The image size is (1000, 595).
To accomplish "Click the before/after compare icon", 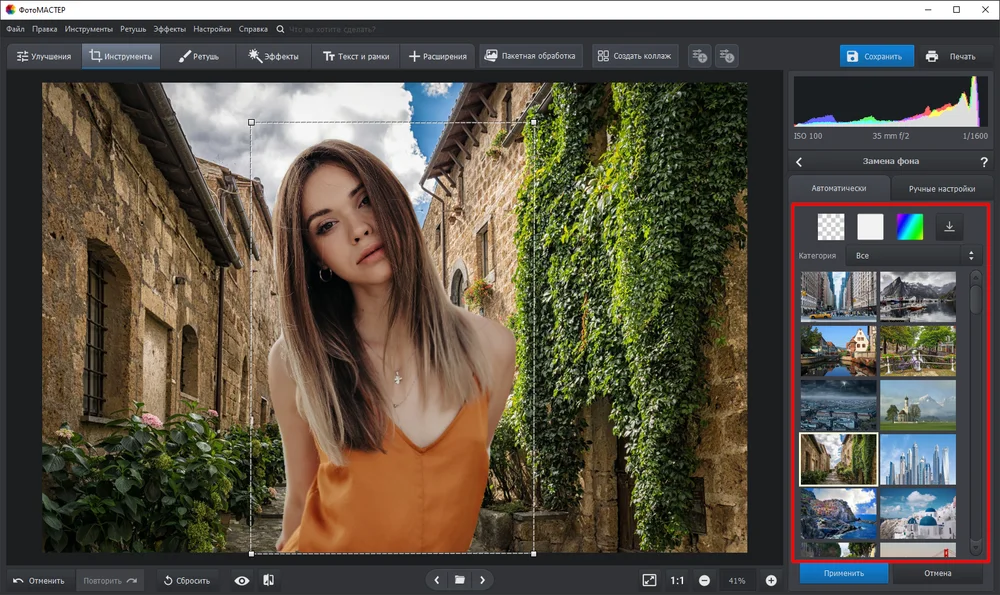I will pyautogui.click(x=268, y=580).
